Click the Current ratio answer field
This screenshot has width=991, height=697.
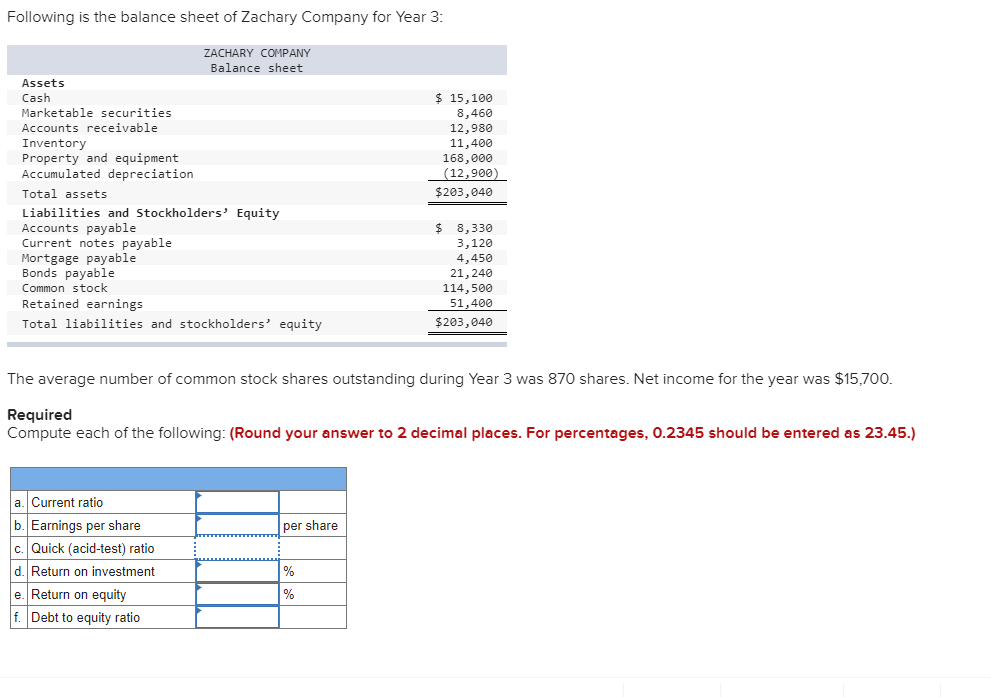238,501
